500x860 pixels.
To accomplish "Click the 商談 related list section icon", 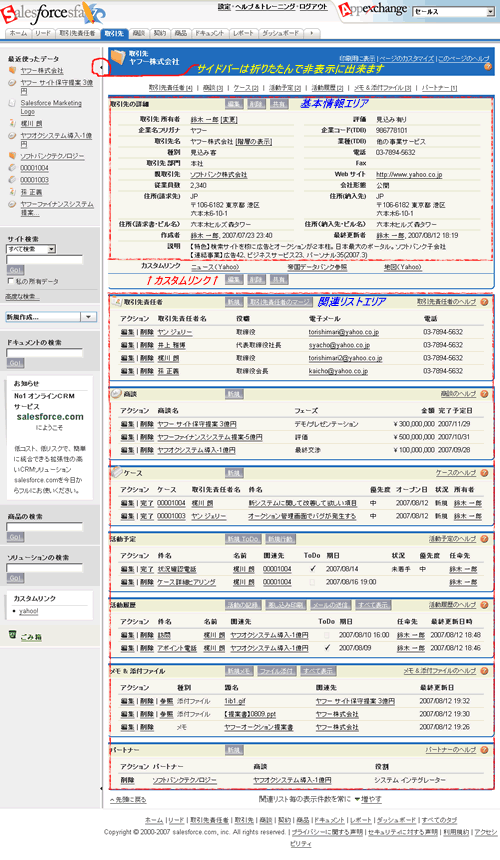I will point(116,394).
